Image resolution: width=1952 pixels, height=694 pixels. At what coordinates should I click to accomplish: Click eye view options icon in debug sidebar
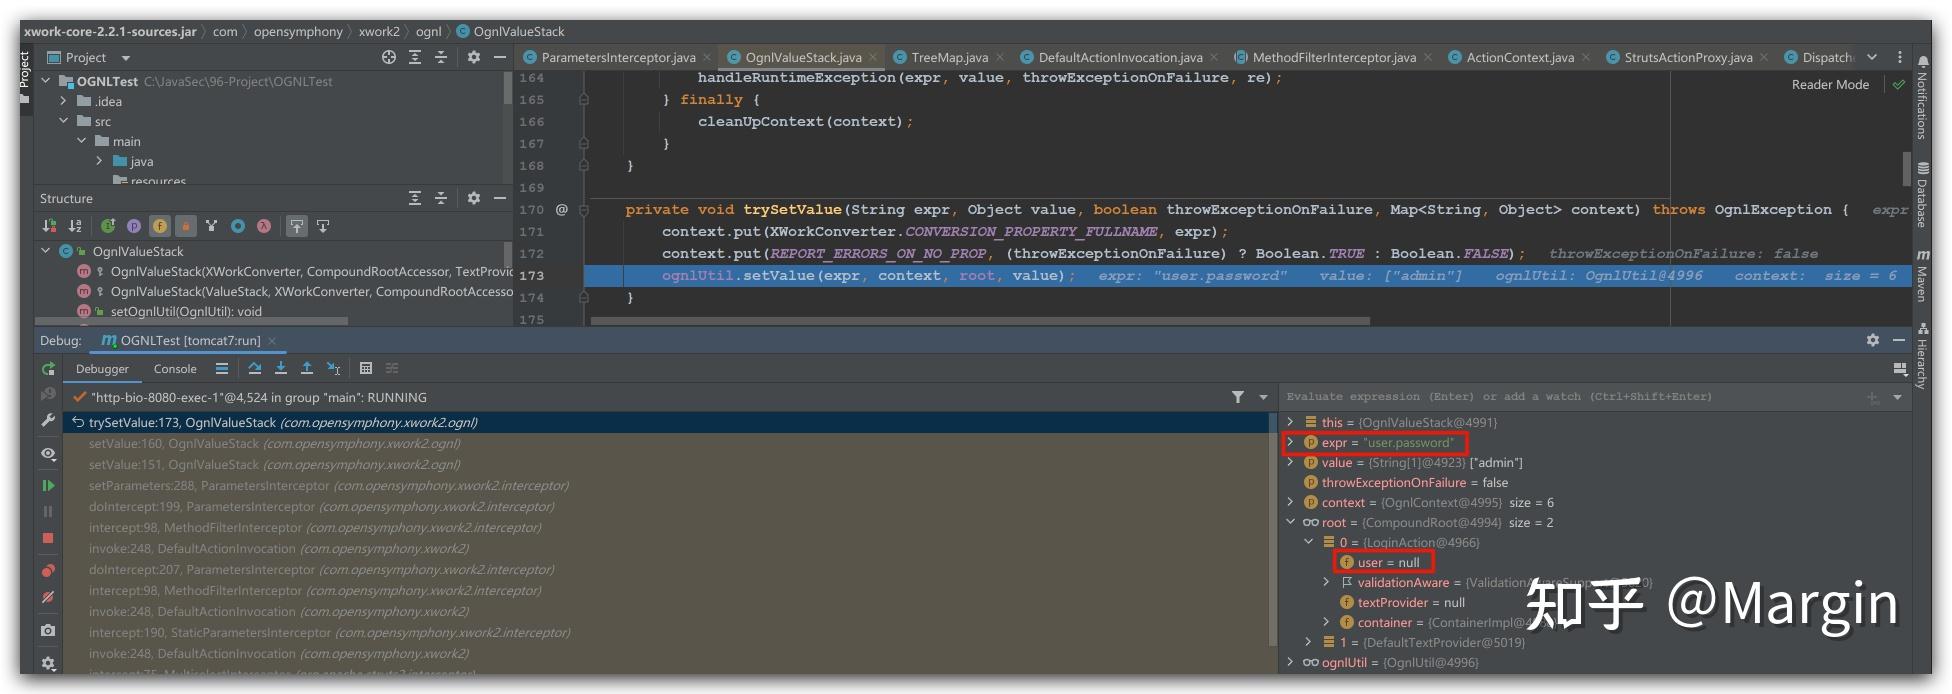[48, 453]
